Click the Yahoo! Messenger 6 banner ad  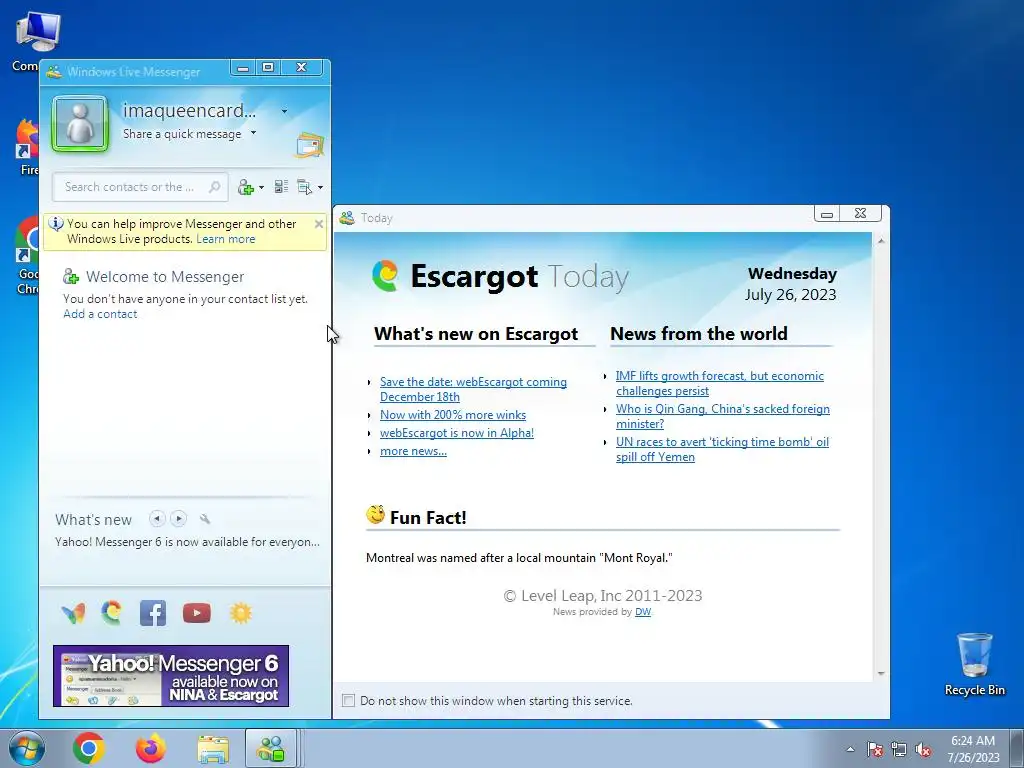pyautogui.click(x=171, y=676)
